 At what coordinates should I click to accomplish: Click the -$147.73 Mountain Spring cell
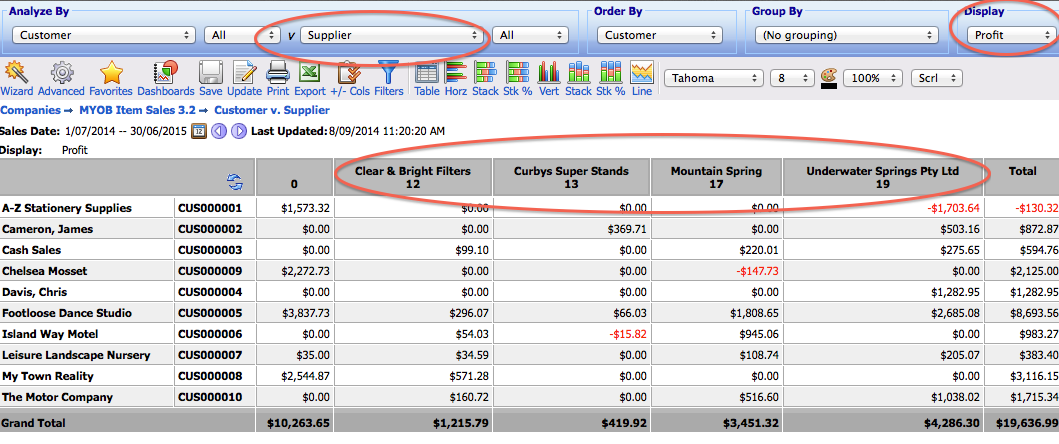(758, 271)
